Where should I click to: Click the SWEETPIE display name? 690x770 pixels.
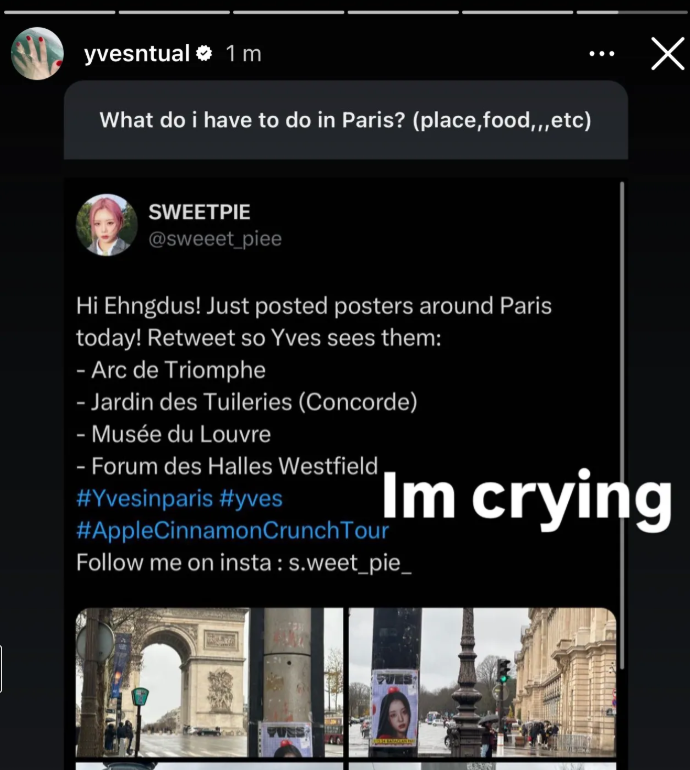click(199, 212)
